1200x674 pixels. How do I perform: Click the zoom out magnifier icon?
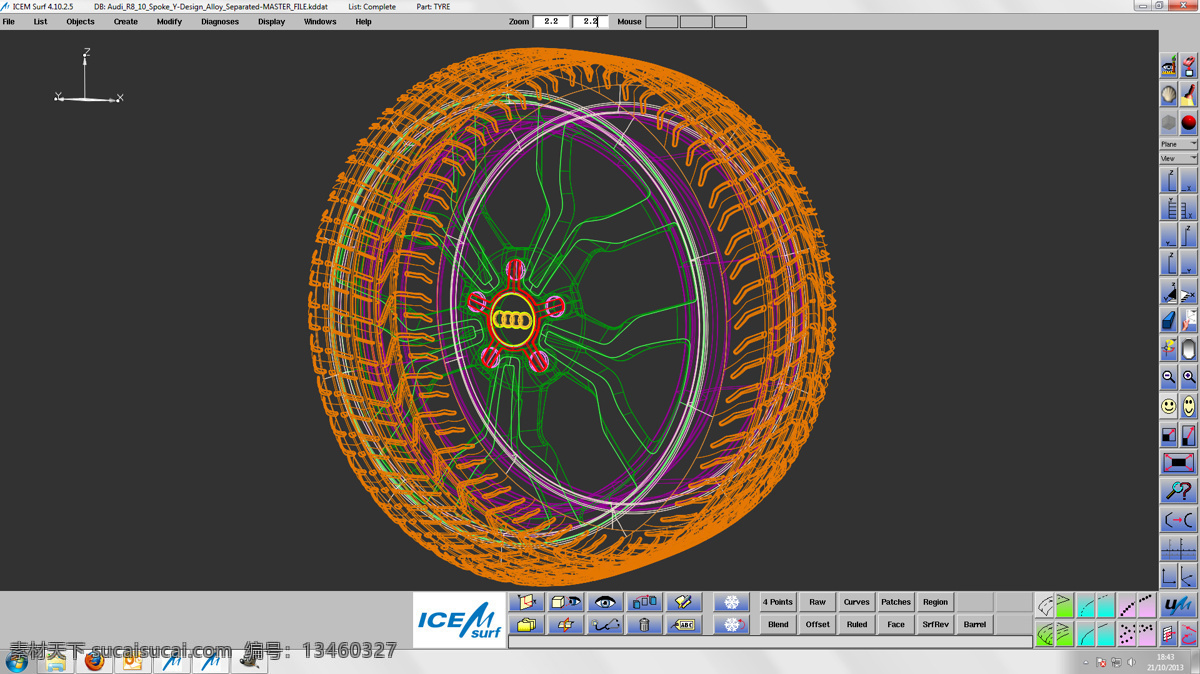click(1168, 378)
